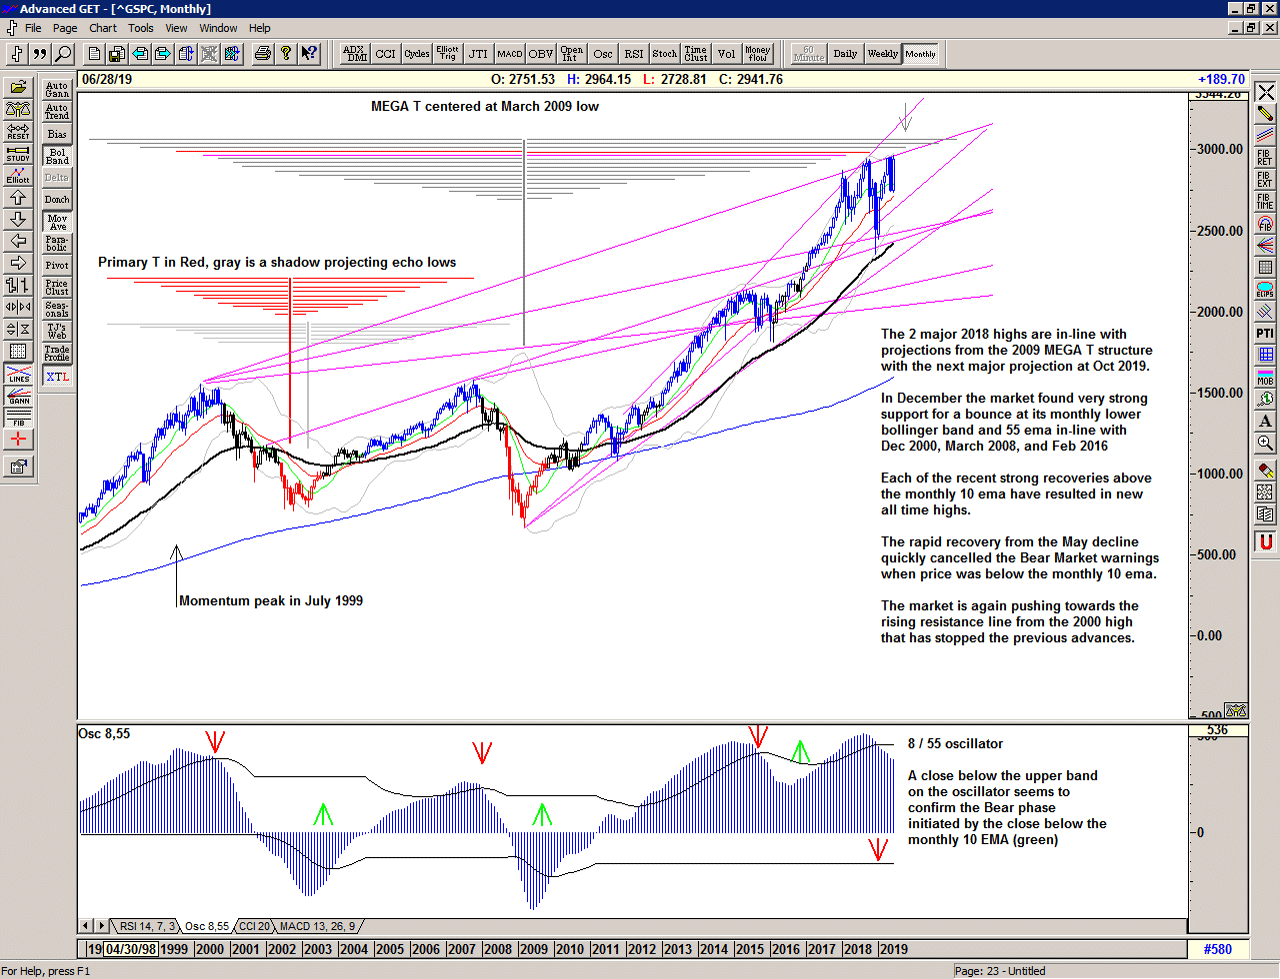The width and height of the screenshot is (1280, 979).
Task: Switch to the MACD 13, 26, 9 tab
Action: coord(318,926)
